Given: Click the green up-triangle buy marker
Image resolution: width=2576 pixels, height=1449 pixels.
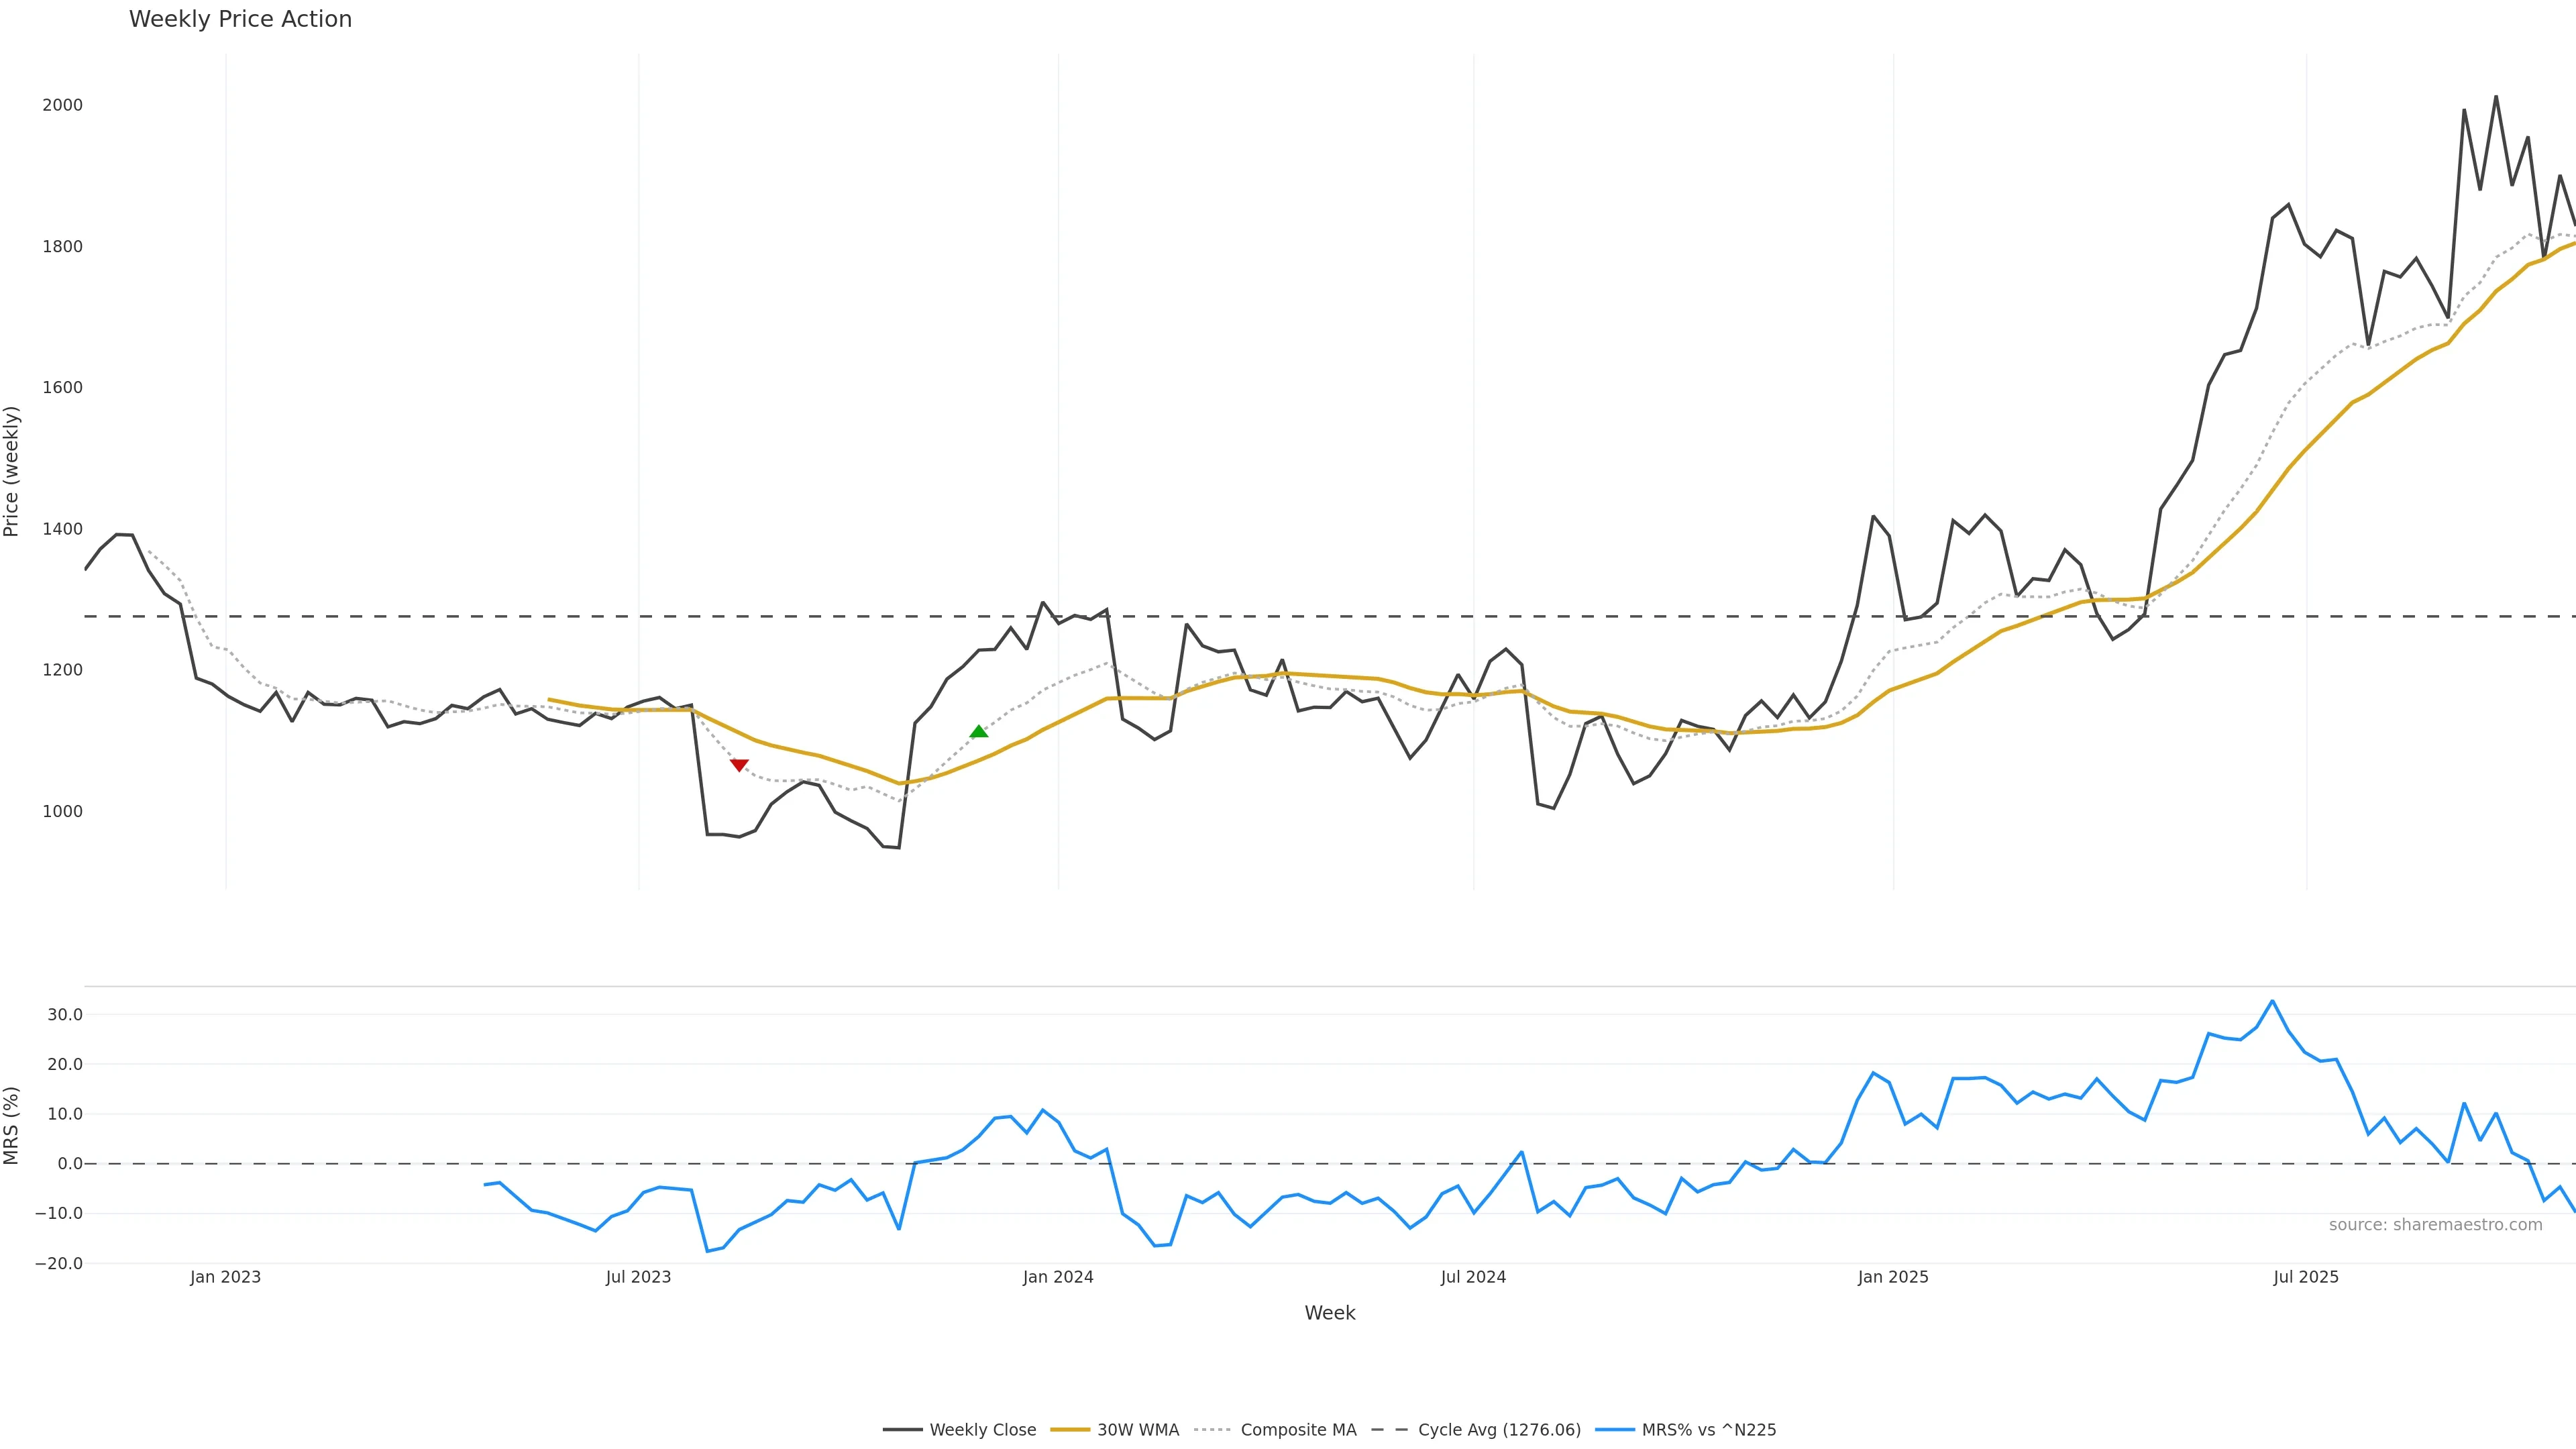Looking at the screenshot, I should tap(979, 732).
